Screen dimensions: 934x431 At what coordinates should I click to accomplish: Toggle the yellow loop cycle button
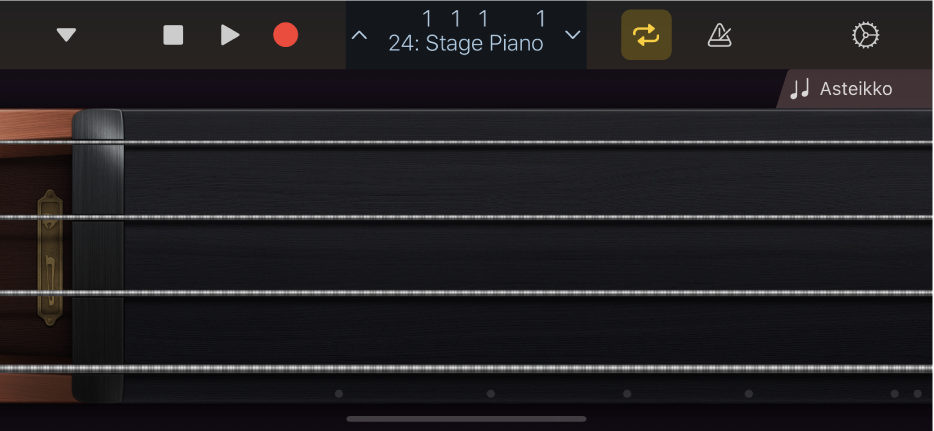(646, 35)
